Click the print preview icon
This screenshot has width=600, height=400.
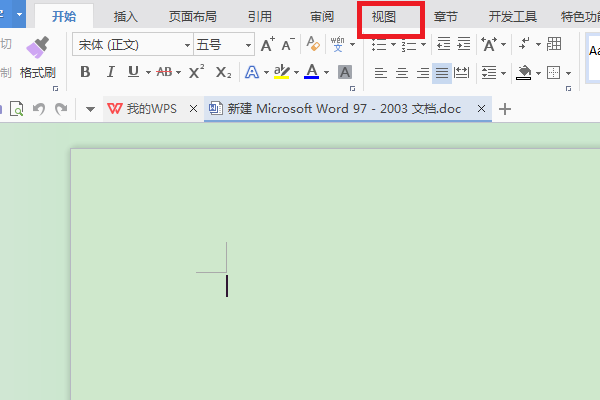click(x=16, y=109)
